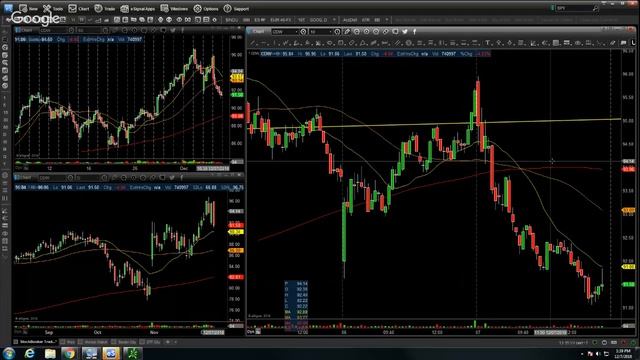Select the rectangle drawing tool

tap(341, 43)
